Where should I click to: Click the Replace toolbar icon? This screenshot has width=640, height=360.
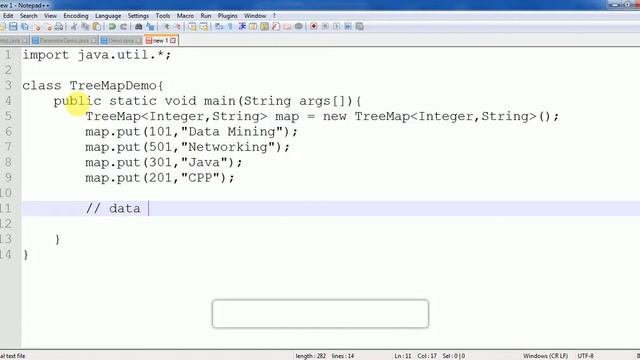tap(150, 27)
